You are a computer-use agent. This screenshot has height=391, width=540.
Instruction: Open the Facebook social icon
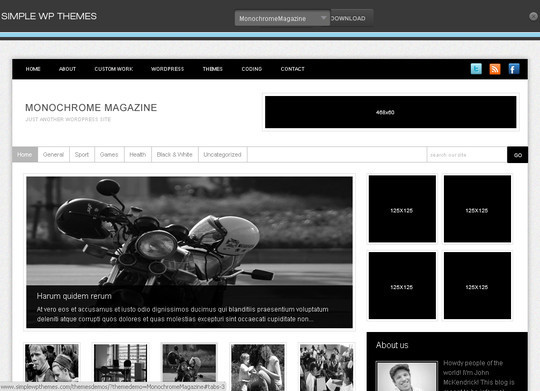coord(514,69)
